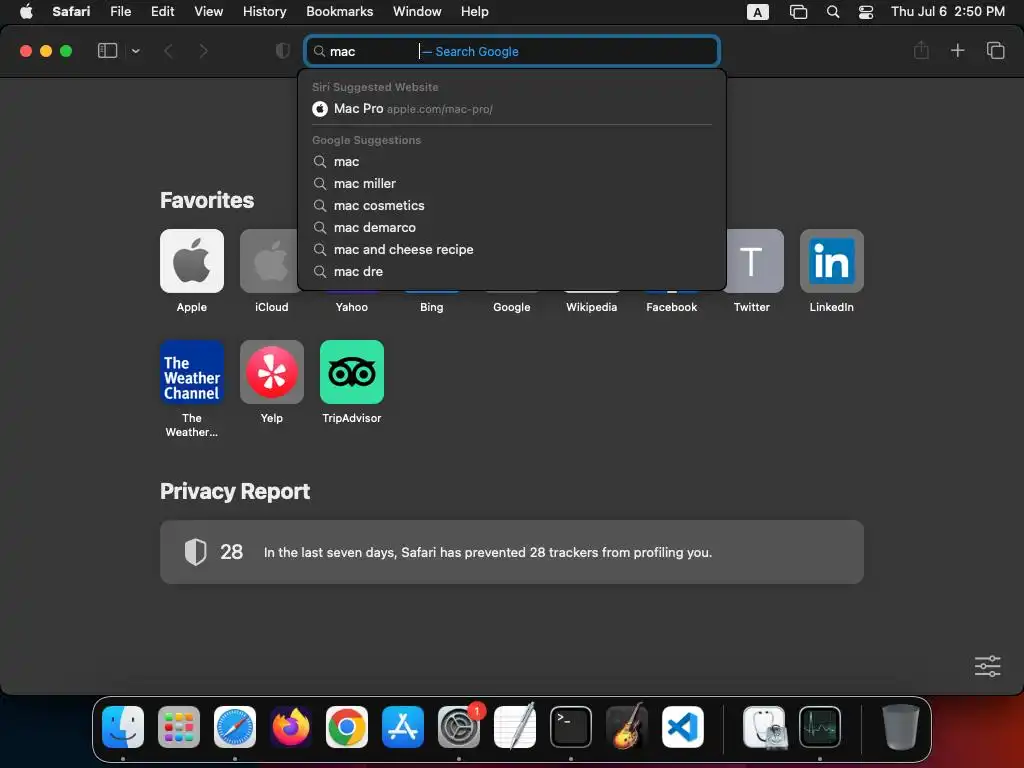Image resolution: width=1024 pixels, height=768 pixels.
Task: Launch Google Chrome from the Dock
Action: 347,726
